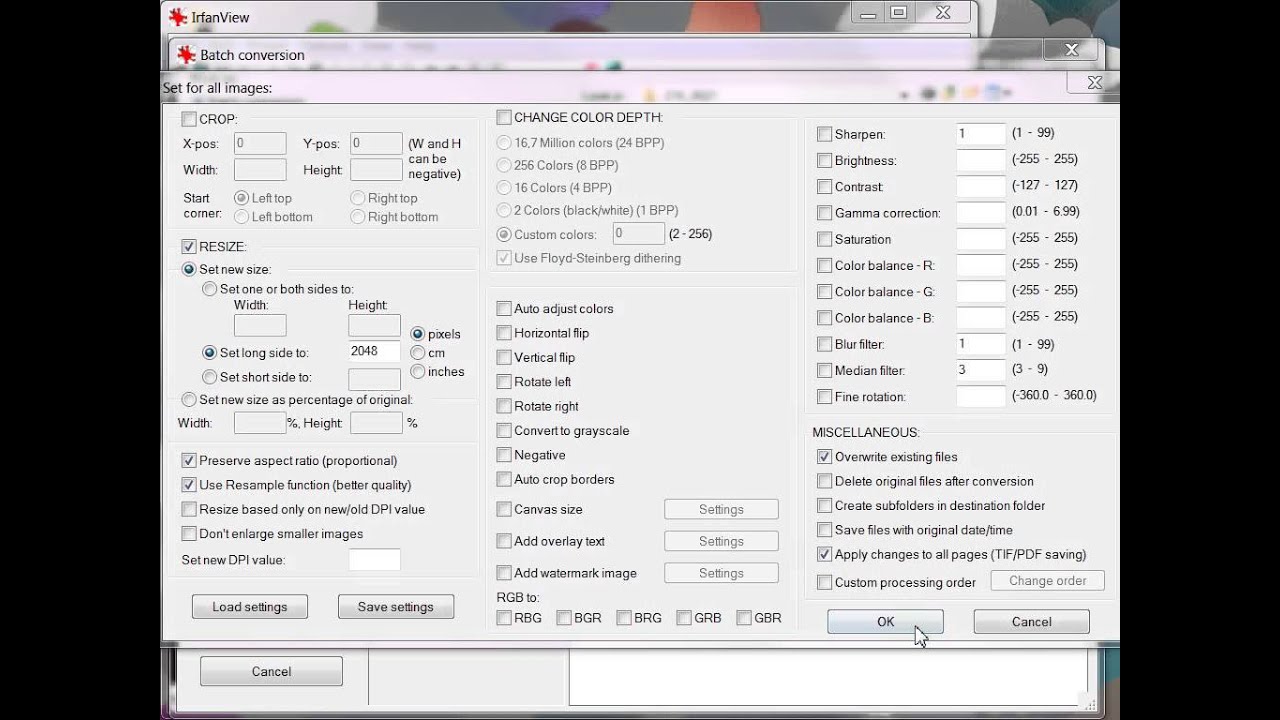Enable the Brightness checkbox
The image size is (1280, 720).
[824, 160]
